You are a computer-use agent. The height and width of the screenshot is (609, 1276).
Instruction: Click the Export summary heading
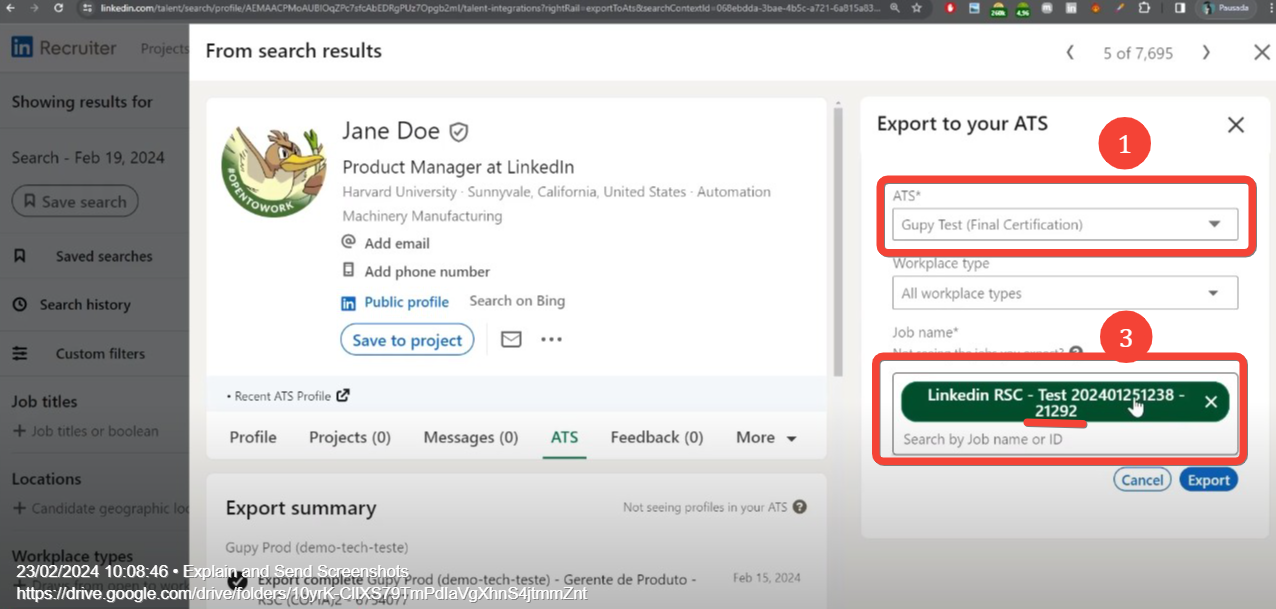[301, 508]
